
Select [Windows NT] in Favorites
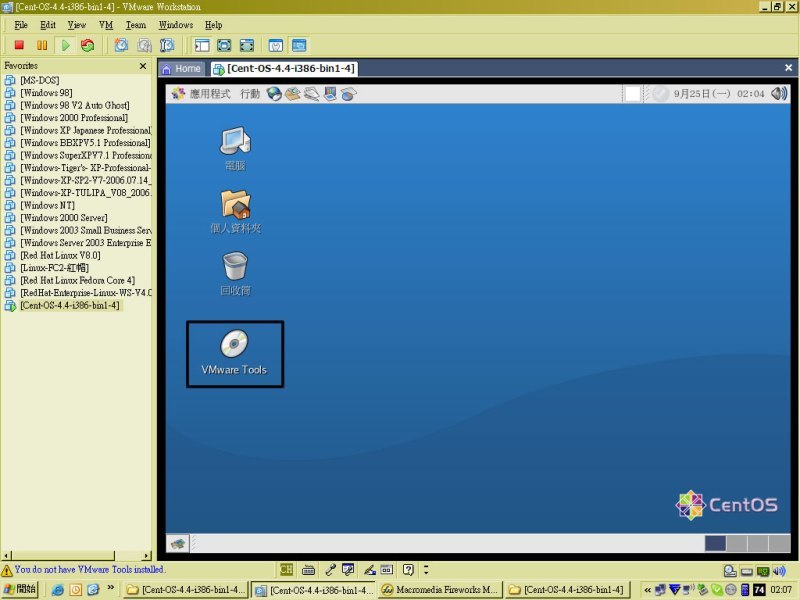pos(47,205)
